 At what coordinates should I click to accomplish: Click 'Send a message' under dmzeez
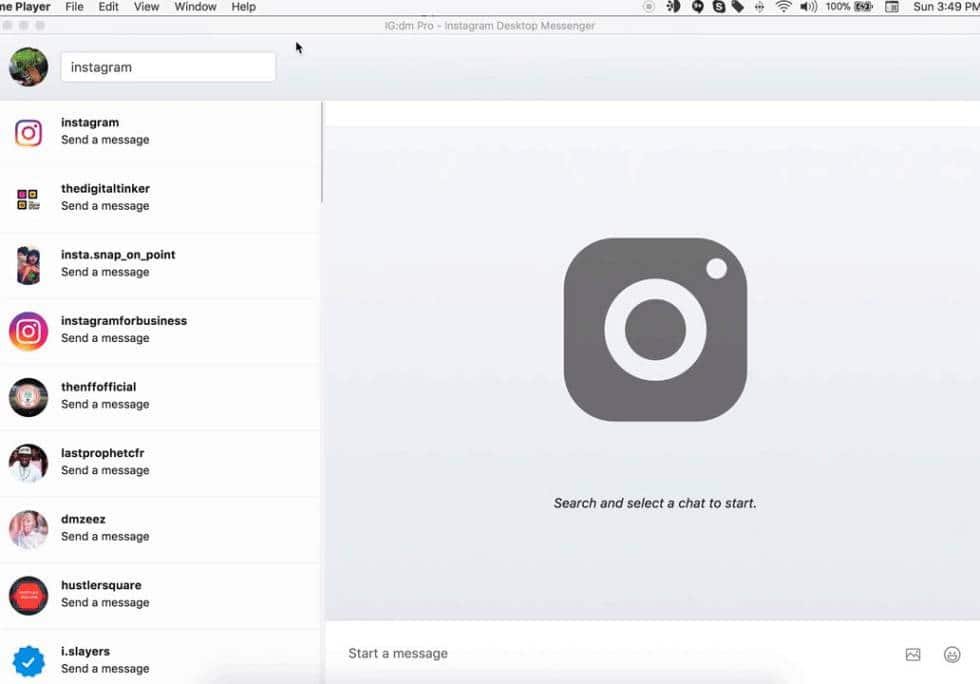pyautogui.click(x=105, y=536)
